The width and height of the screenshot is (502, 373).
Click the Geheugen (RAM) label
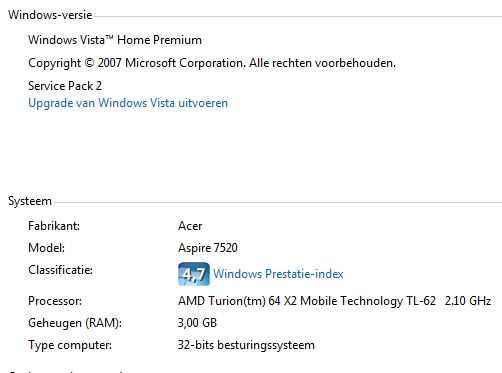(x=75, y=323)
